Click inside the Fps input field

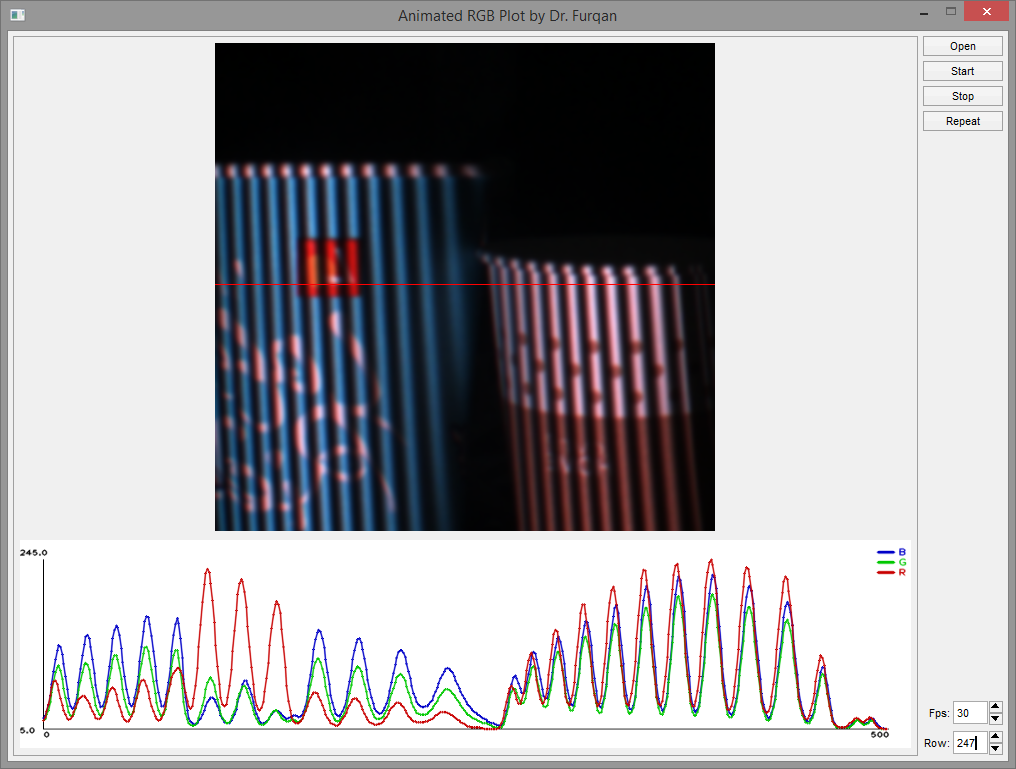click(969, 713)
